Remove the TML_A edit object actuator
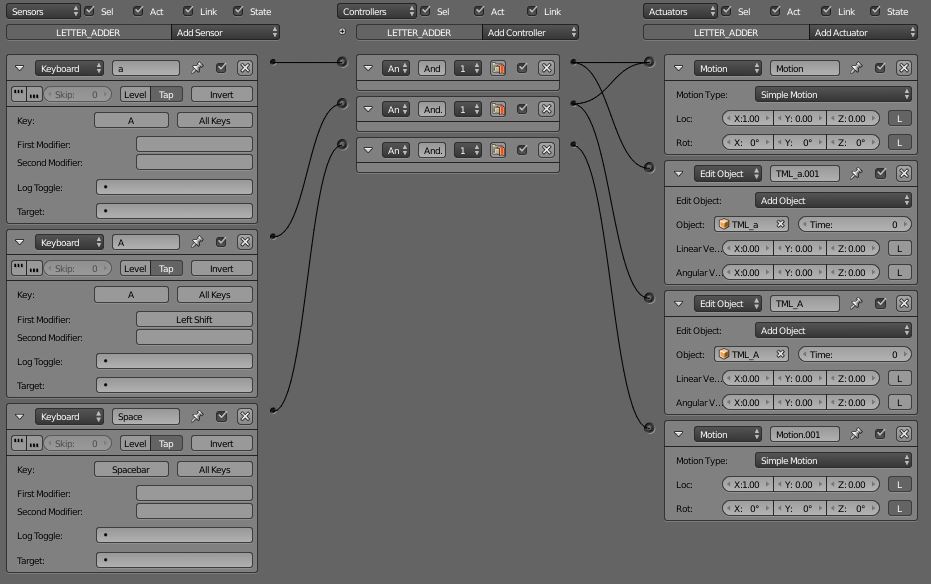 [x=904, y=303]
